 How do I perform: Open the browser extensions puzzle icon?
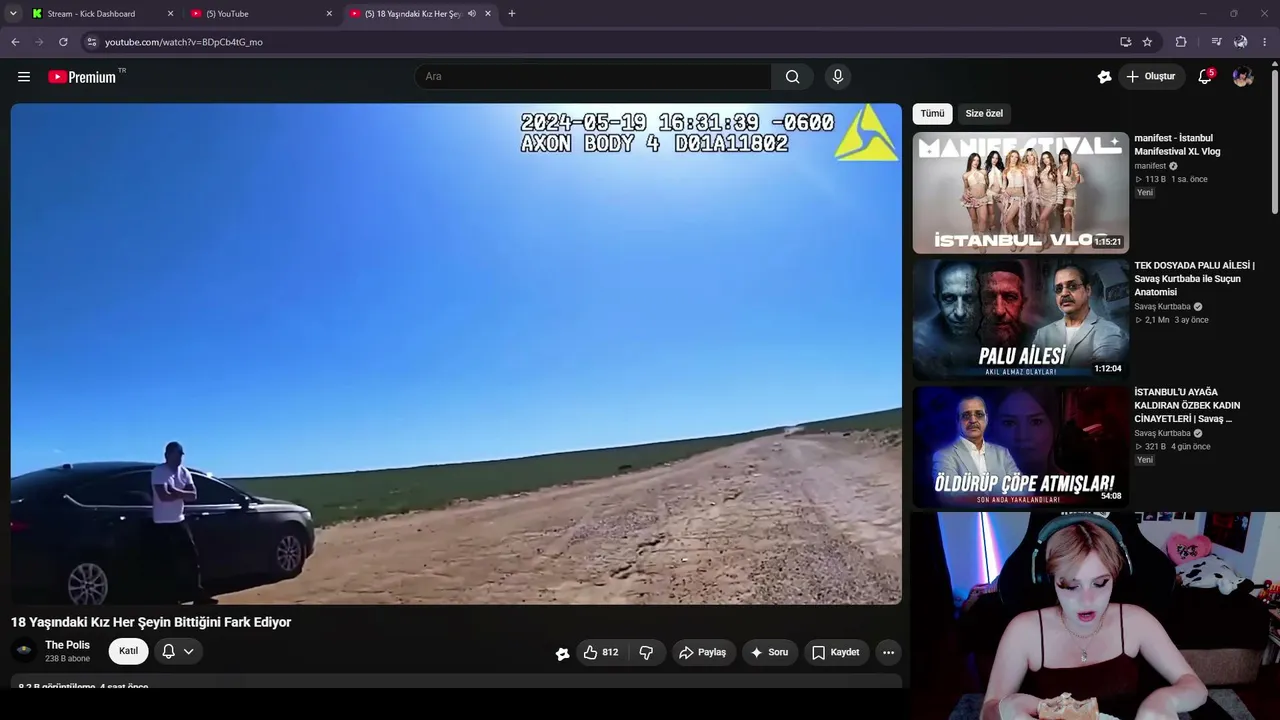[x=1181, y=42]
